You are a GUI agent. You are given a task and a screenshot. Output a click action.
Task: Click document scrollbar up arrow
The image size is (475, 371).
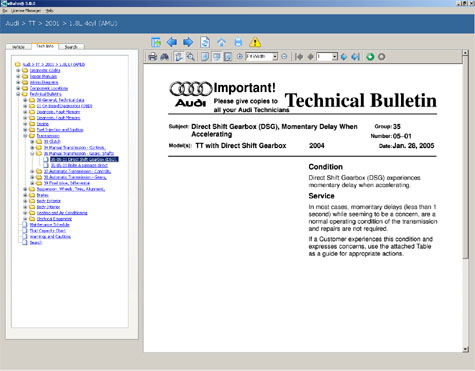point(466,53)
